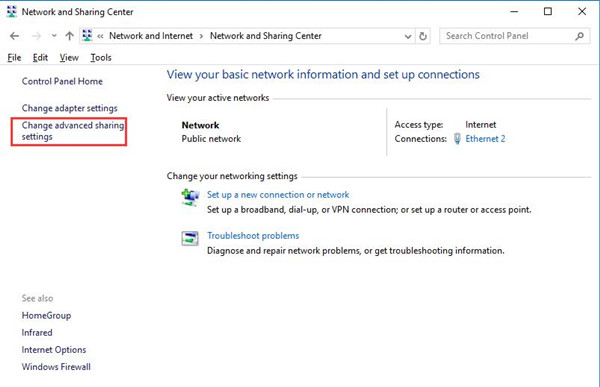
Task: Open Windows Firewall
Action: click(x=56, y=367)
